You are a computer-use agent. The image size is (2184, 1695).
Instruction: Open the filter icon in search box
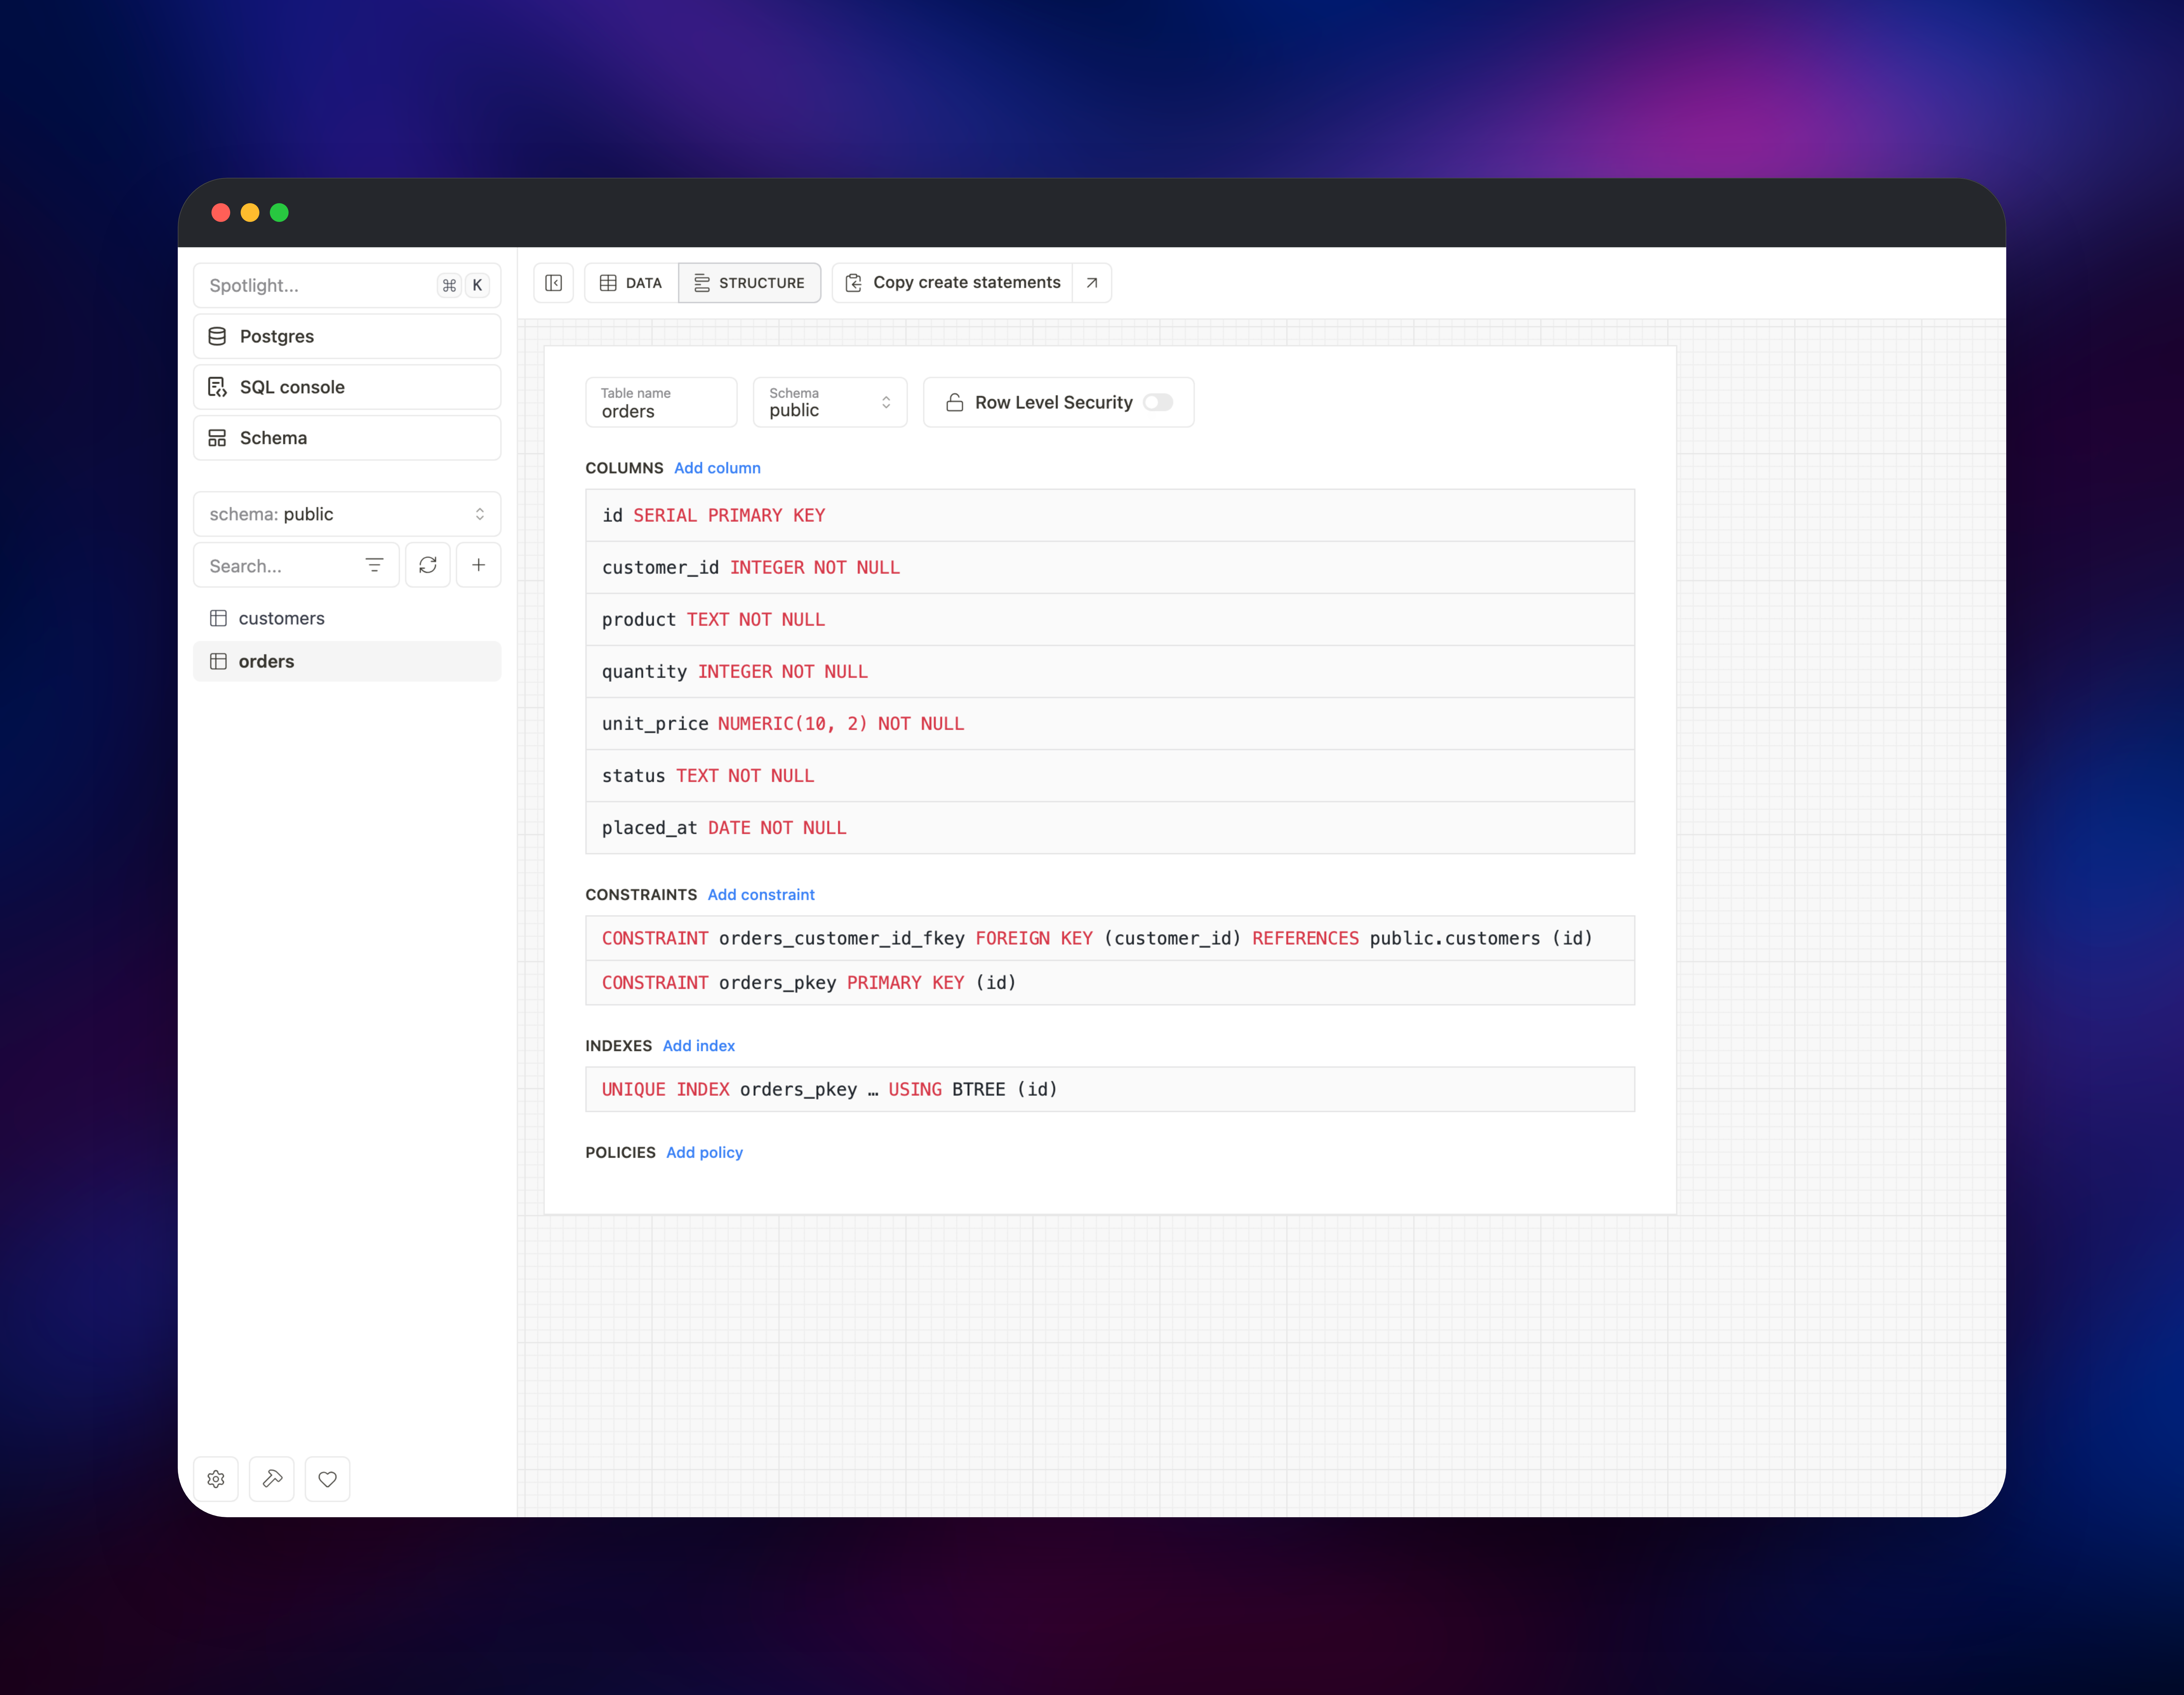click(x=374, y=565)
